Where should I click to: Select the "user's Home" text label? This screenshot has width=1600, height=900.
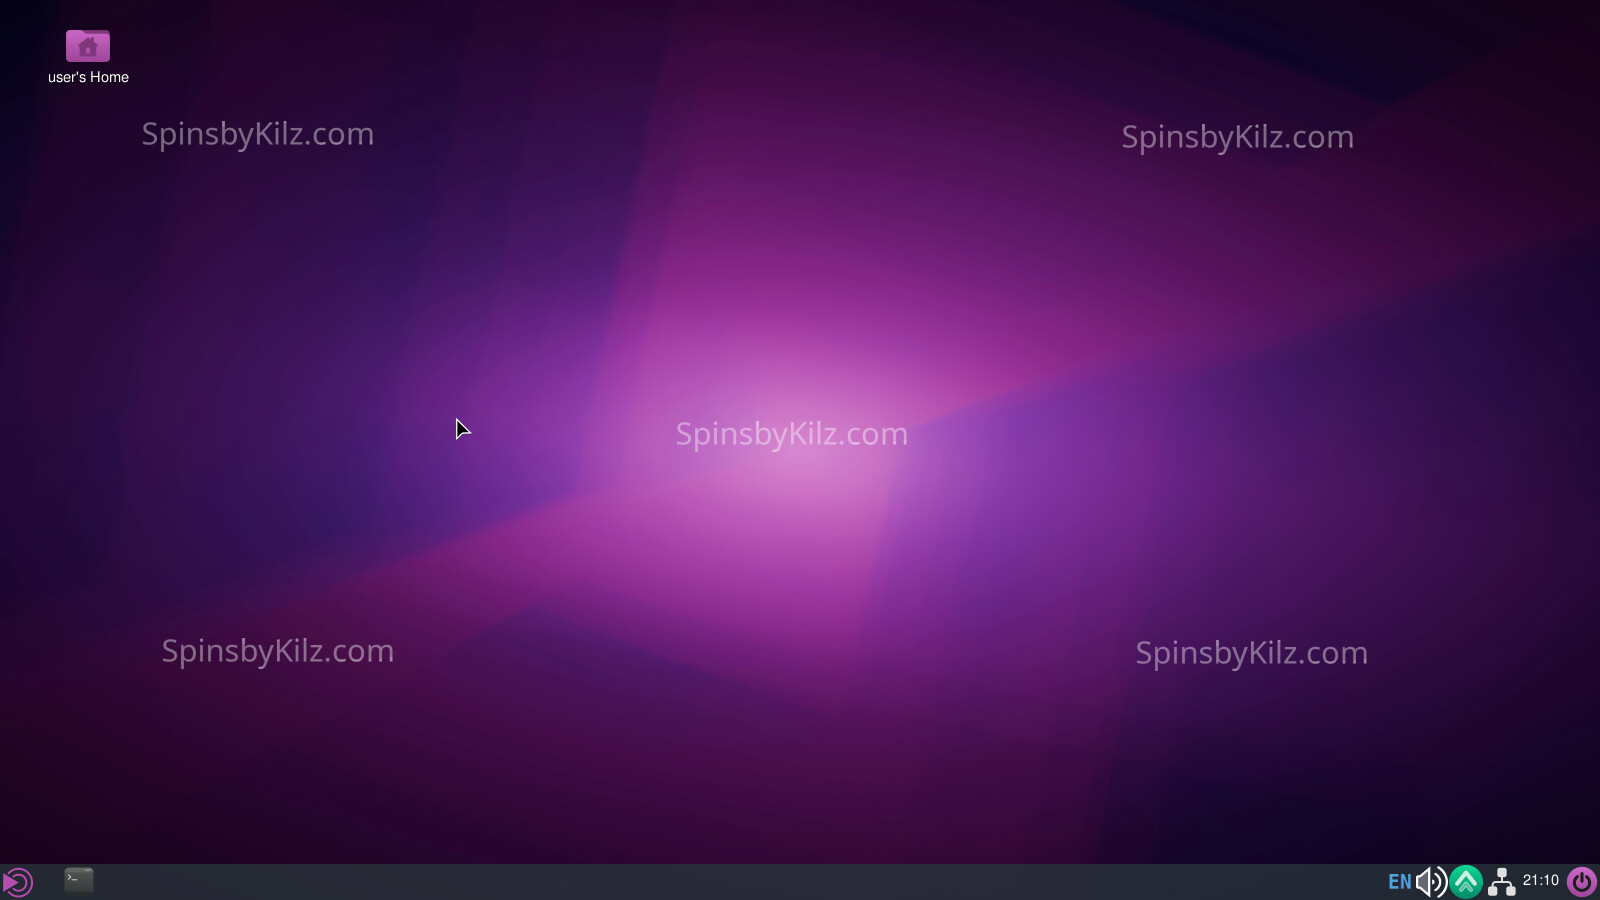88,77
